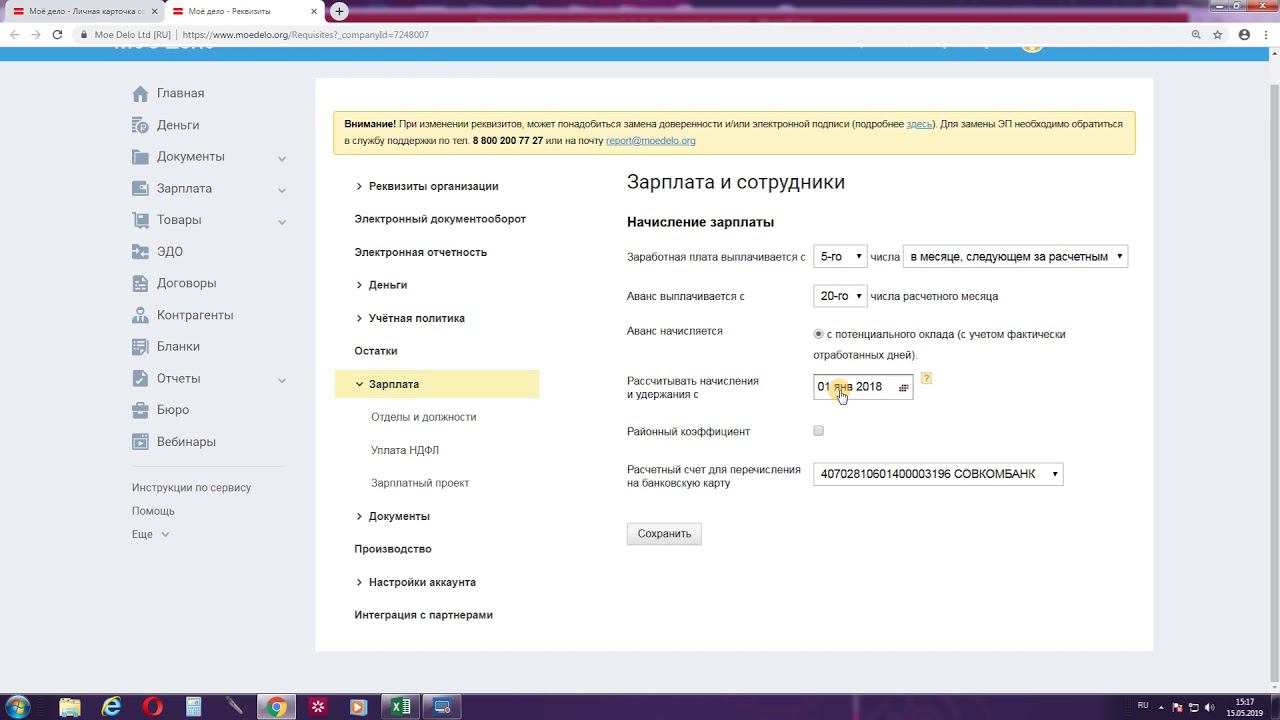Click the browser reload icon
Screen dimensions: 1280x720
point(57,34)
